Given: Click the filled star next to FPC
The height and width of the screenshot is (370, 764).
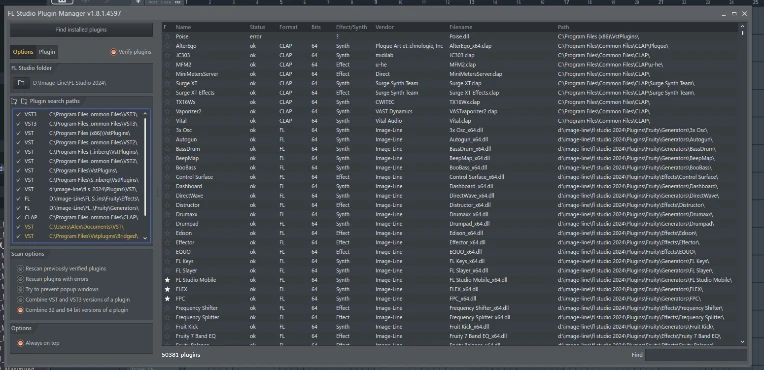Looking at the screenshot, I should (x=168, y=298).
